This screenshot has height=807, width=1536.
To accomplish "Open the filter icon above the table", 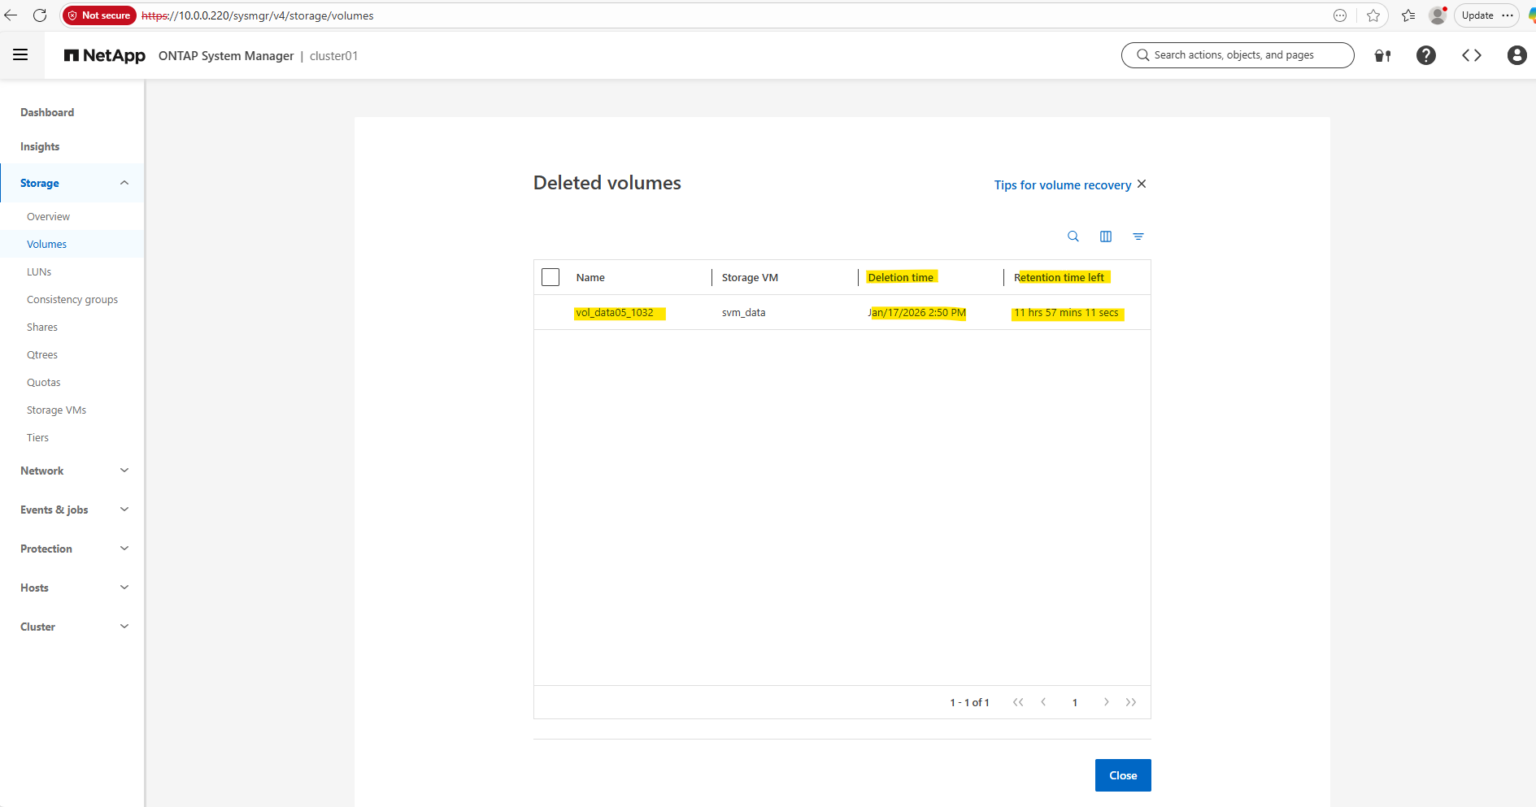I will click(1138, 236).
